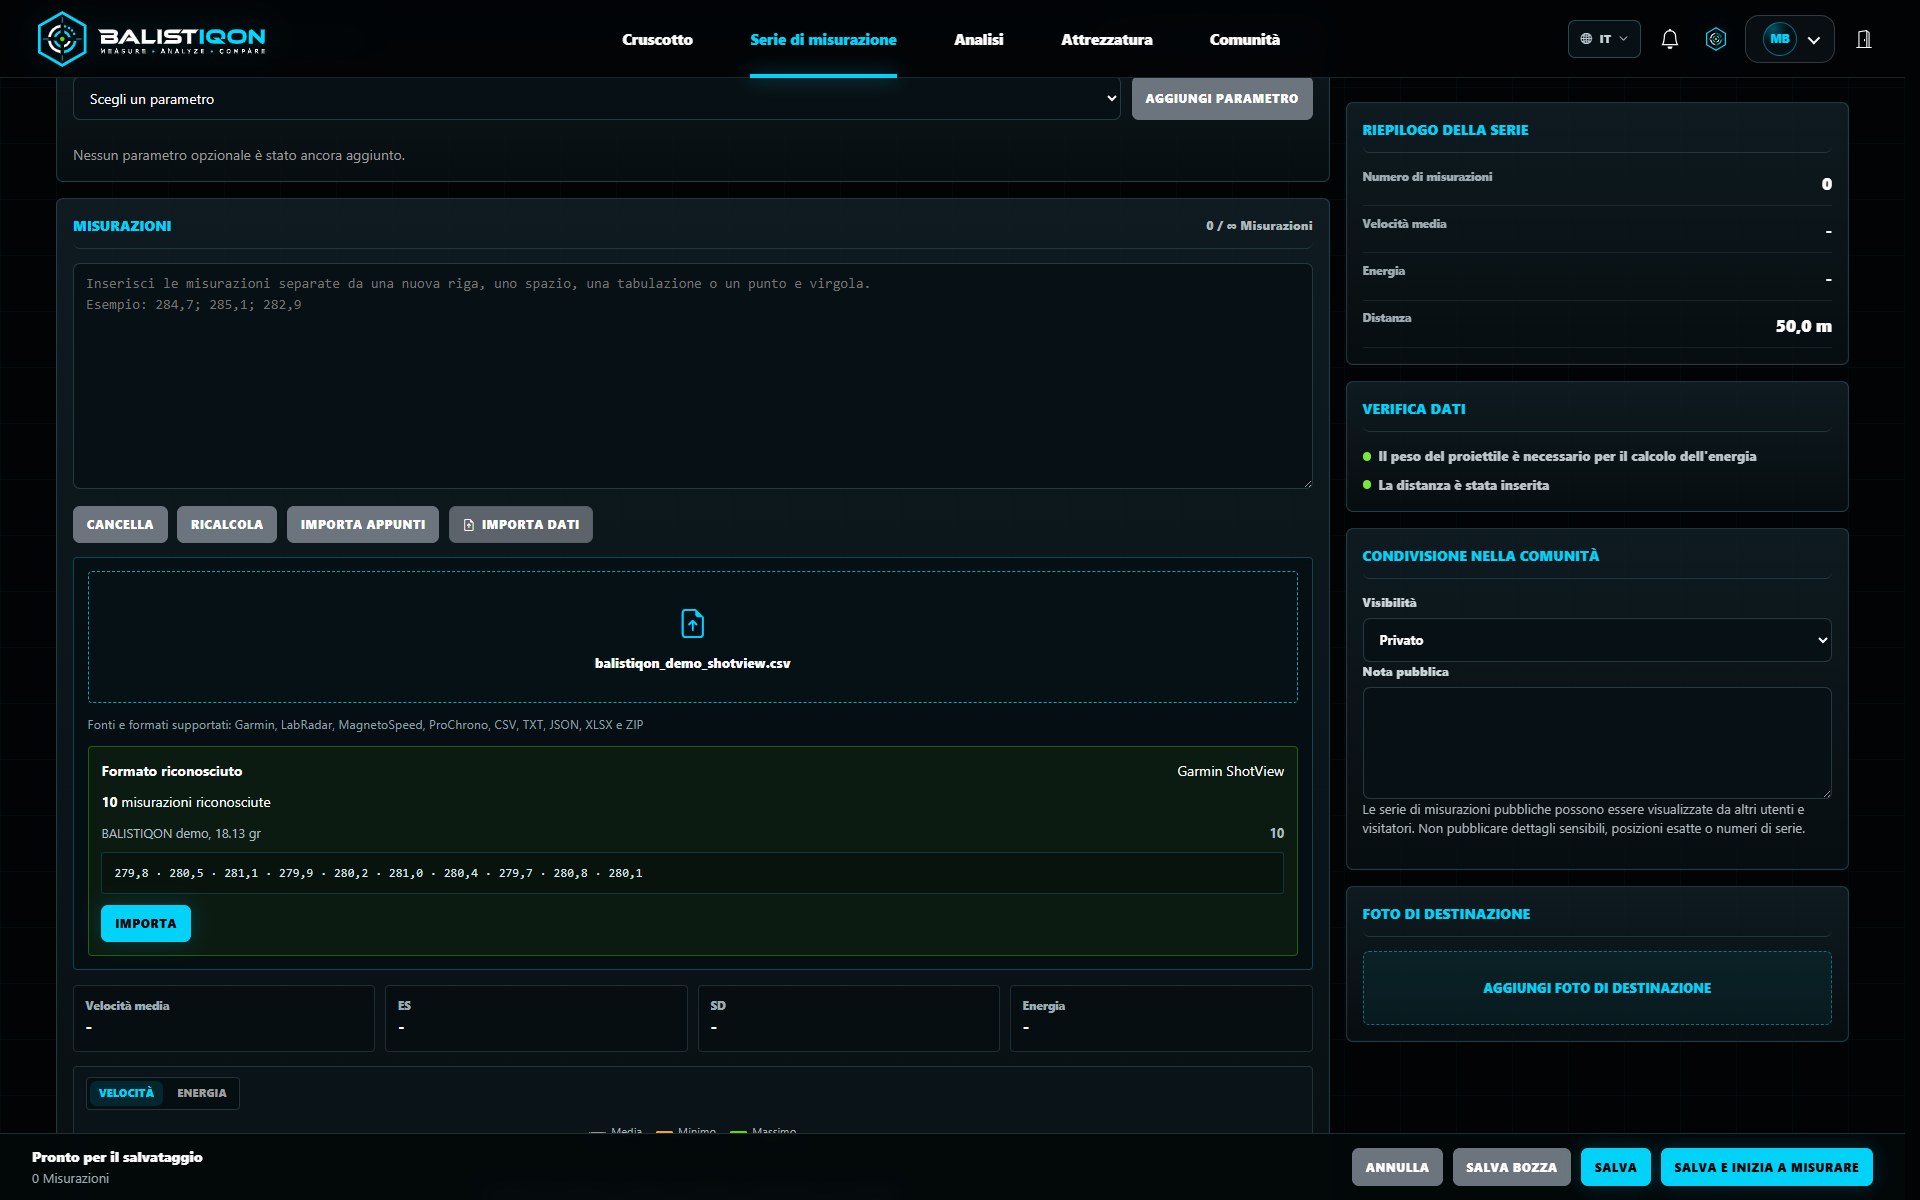Click the 'Formato riconosciuto' label
The image size is (1920, 1200).
(172, 771)
